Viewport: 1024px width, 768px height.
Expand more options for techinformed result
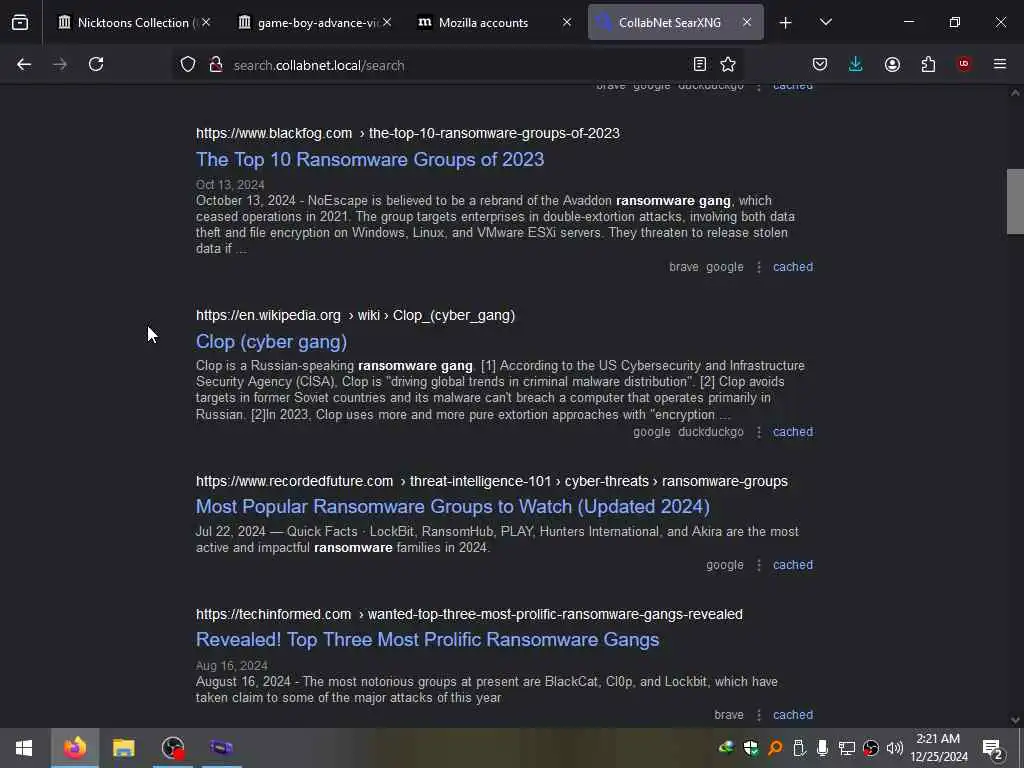click(x=759, y=715)
